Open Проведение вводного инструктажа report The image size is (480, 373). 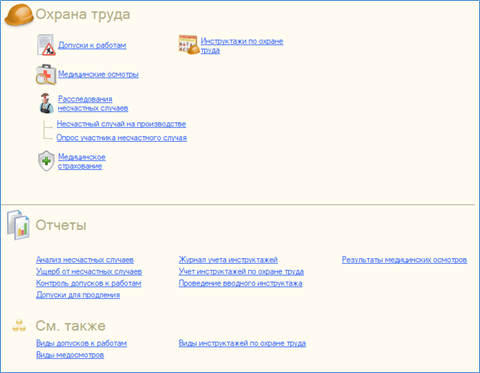point(241,283)
